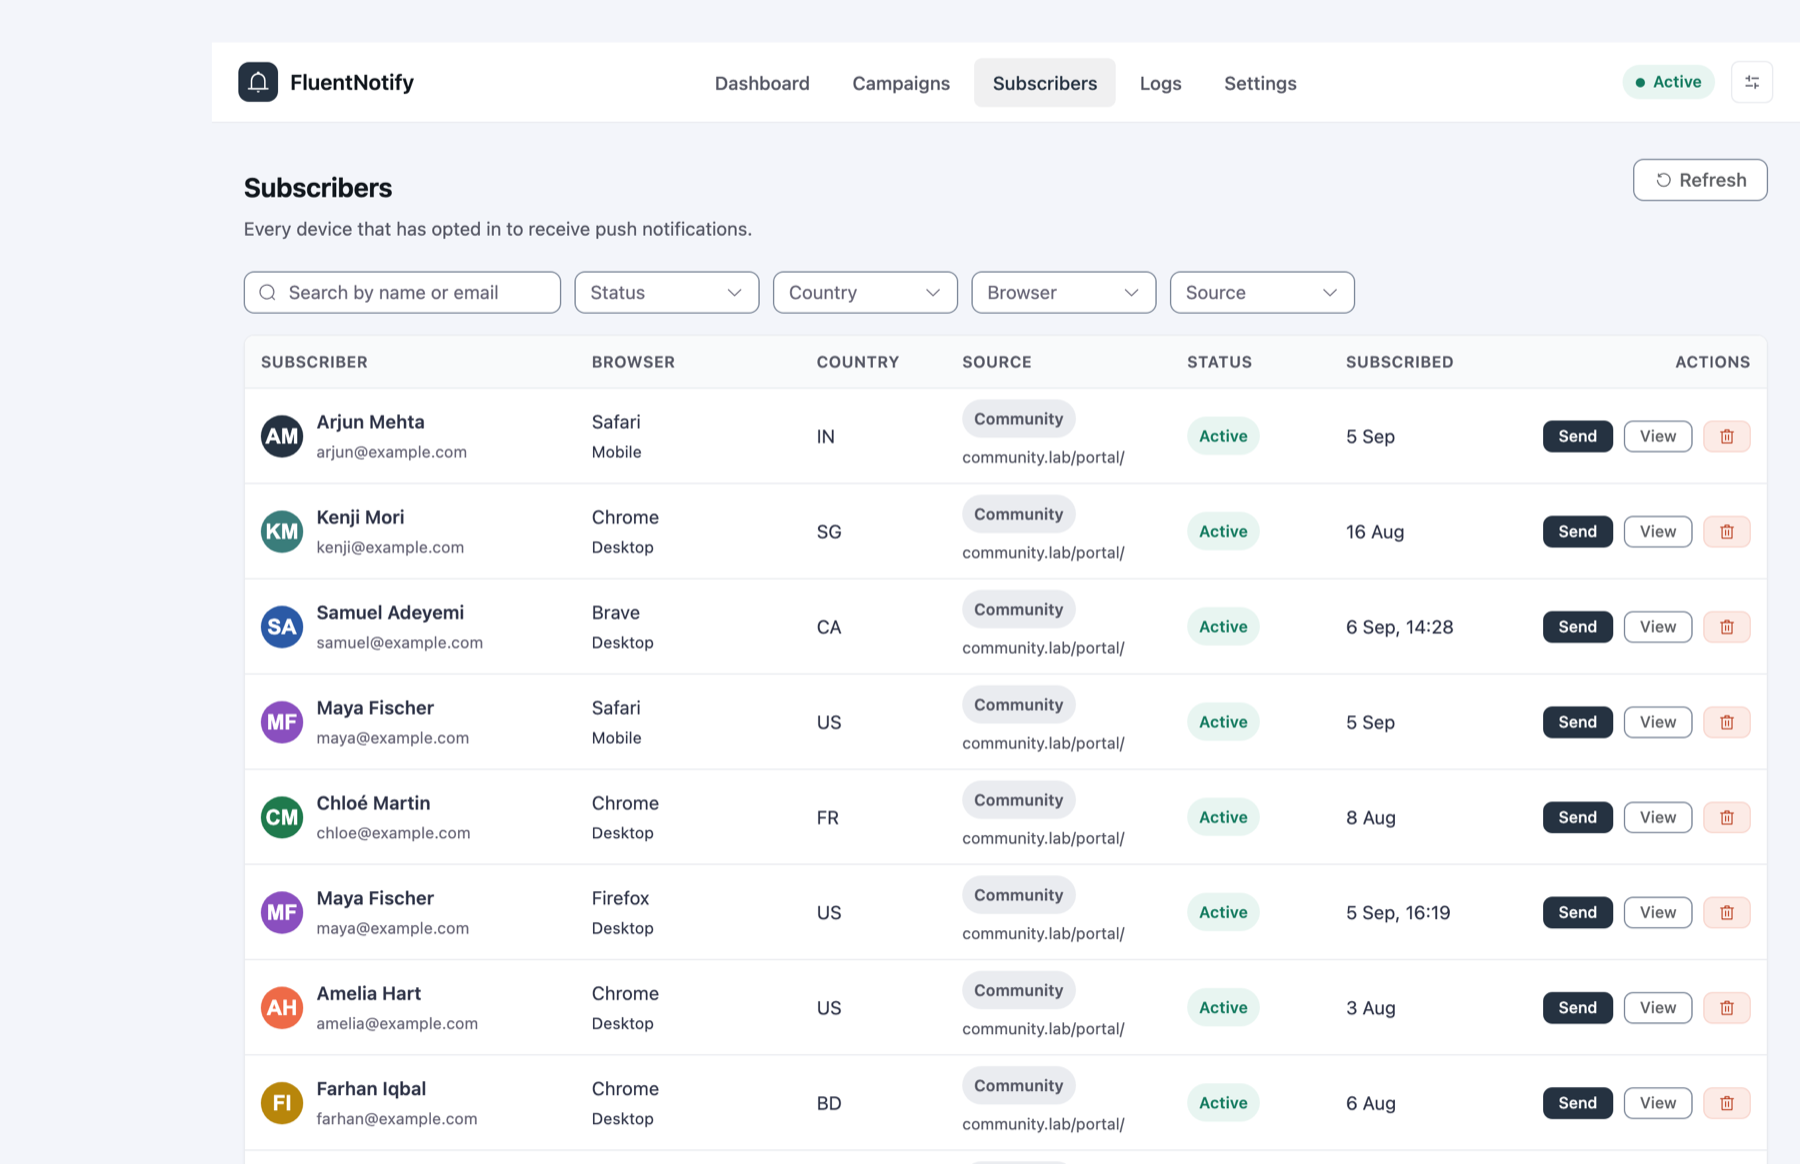View Maya Fischer's Firefox Desktop row
The width and height of the screenshot is (1800, 1164).
(1657, 912)
